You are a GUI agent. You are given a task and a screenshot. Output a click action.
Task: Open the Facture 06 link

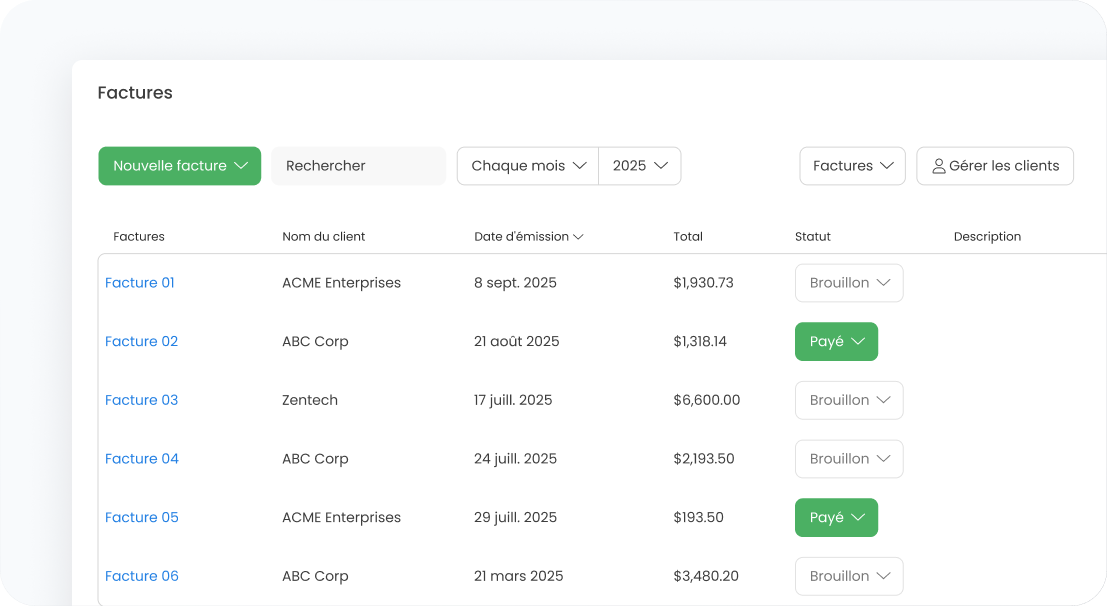142,576
